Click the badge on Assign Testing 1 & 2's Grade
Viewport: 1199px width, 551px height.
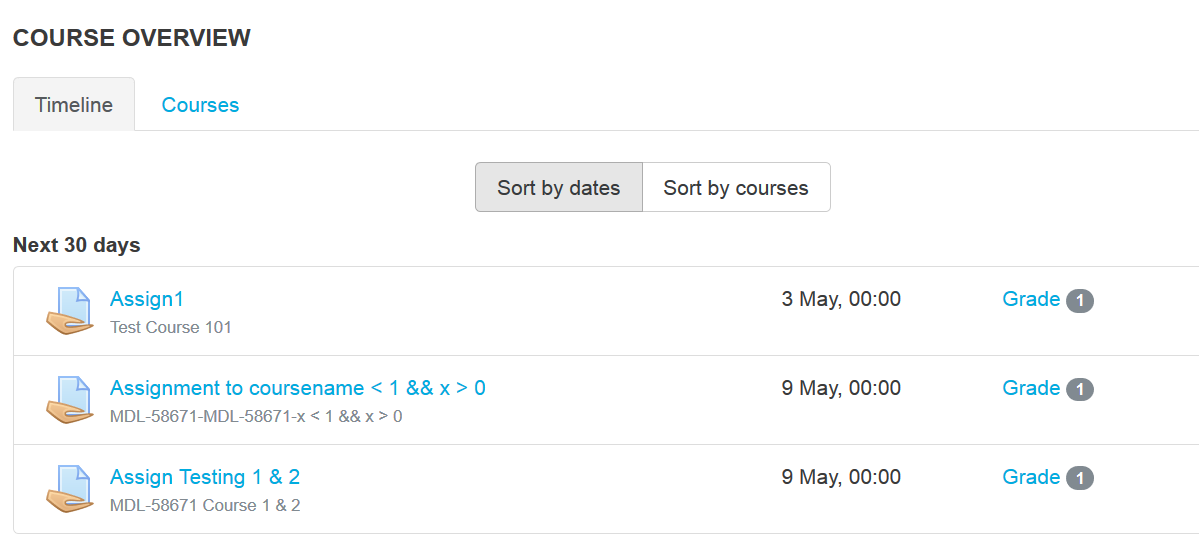1080,479
